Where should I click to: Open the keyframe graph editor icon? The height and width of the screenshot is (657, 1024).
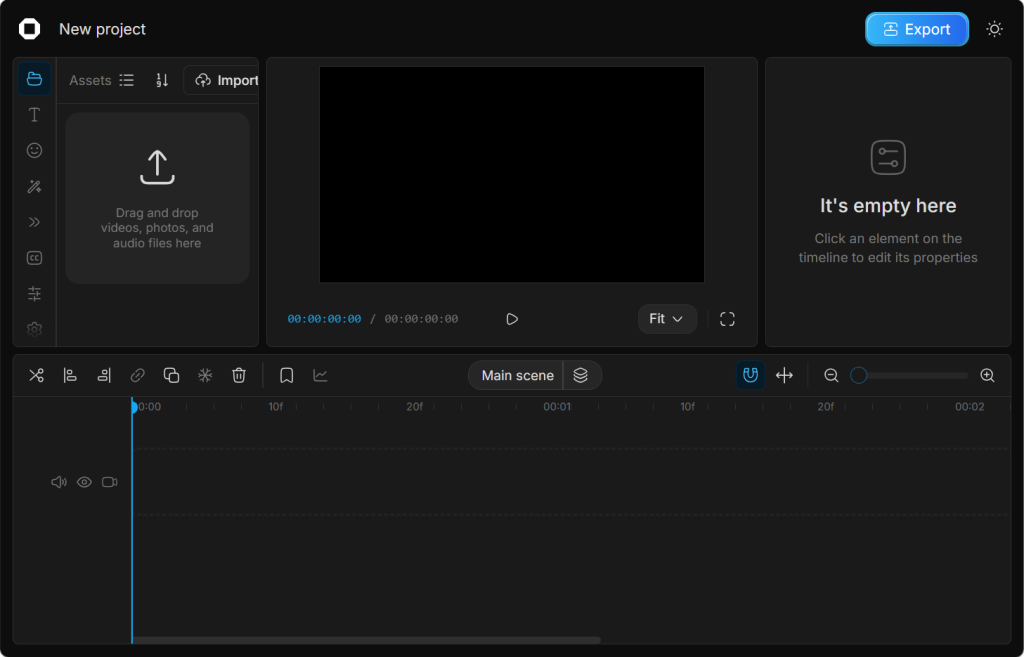tap(320, 376)
